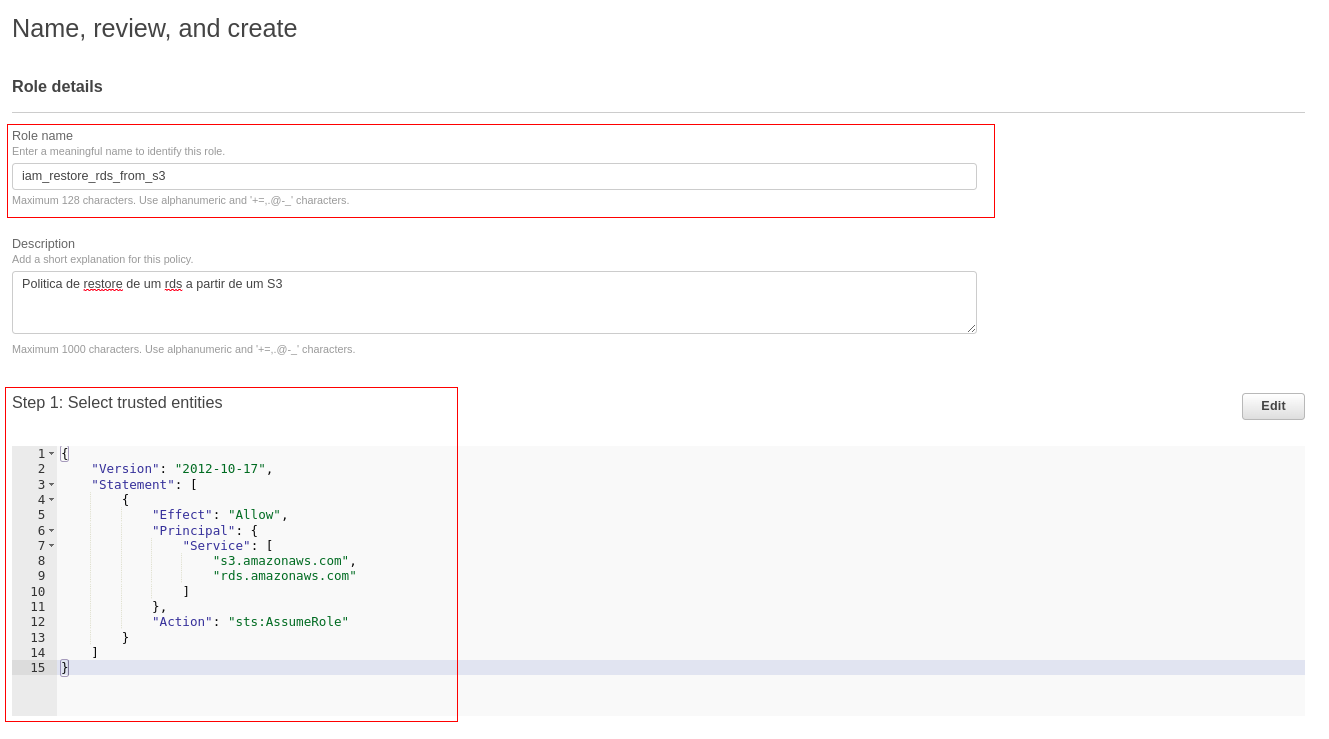Image resolution: width=1329 pixels, height=739 pixels.
Task: Click the Edit button for trusted entities
Action: point(1272,406)
